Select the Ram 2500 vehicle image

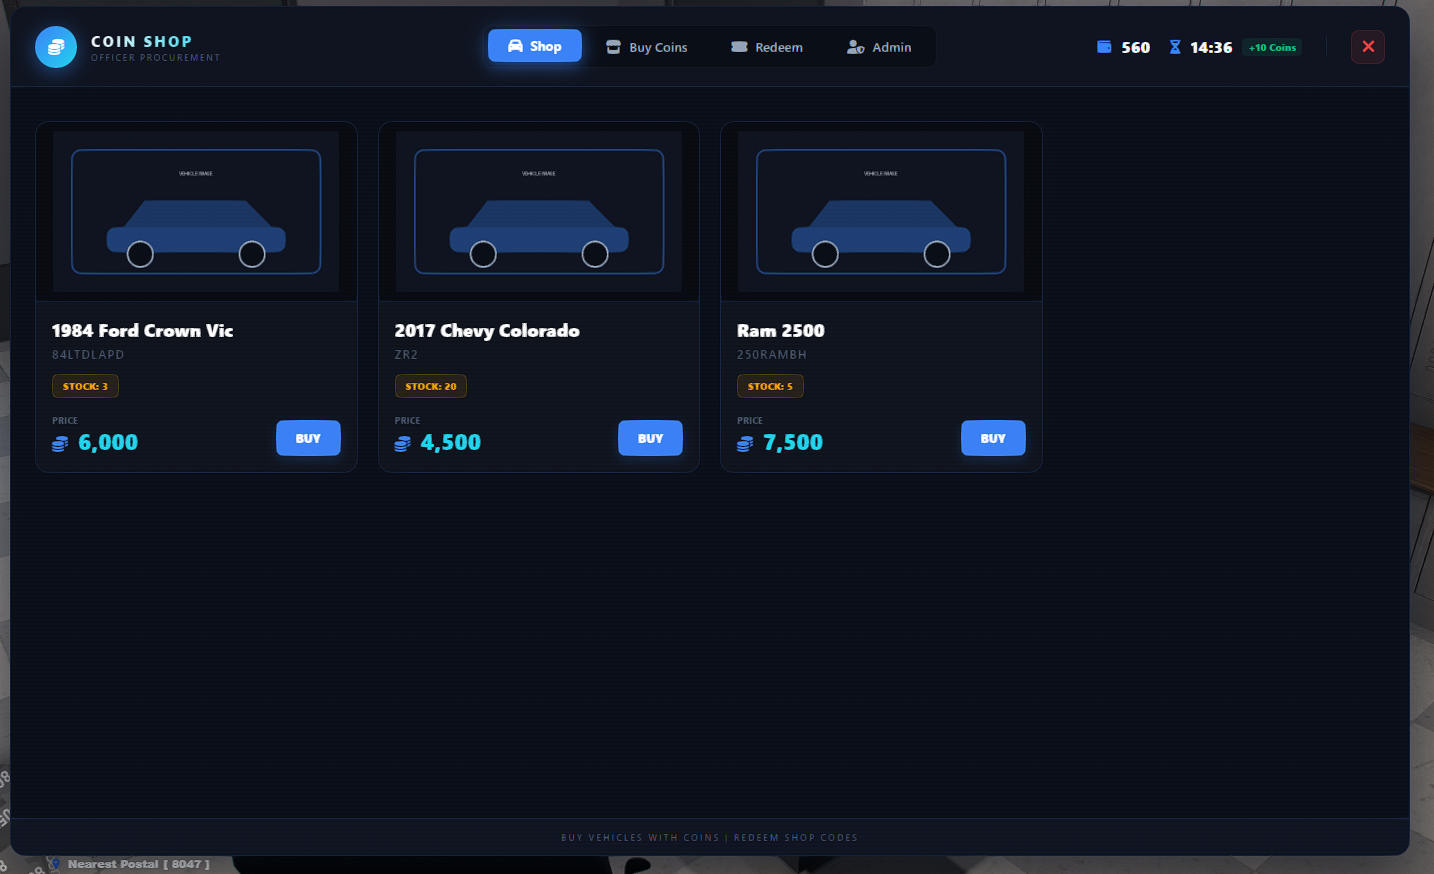tap(881, 212)
